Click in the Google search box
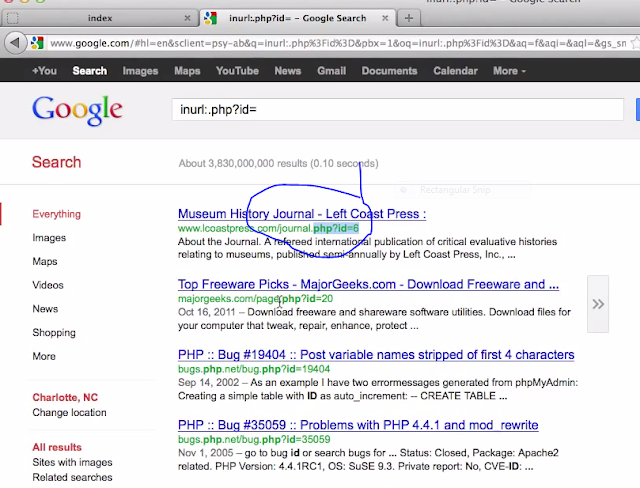640x488 pixels. pyautogui.click(x=398, y=109)
